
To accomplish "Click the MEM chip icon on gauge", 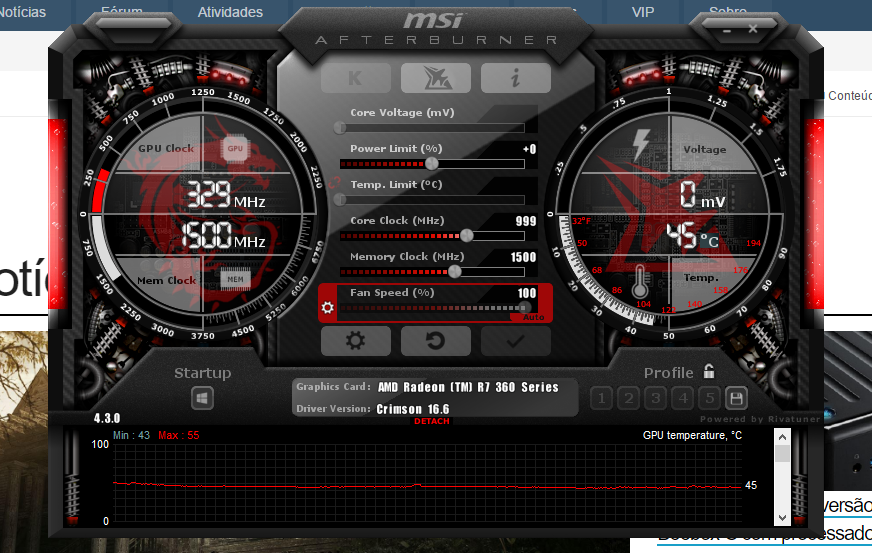I will coord(235,279).
